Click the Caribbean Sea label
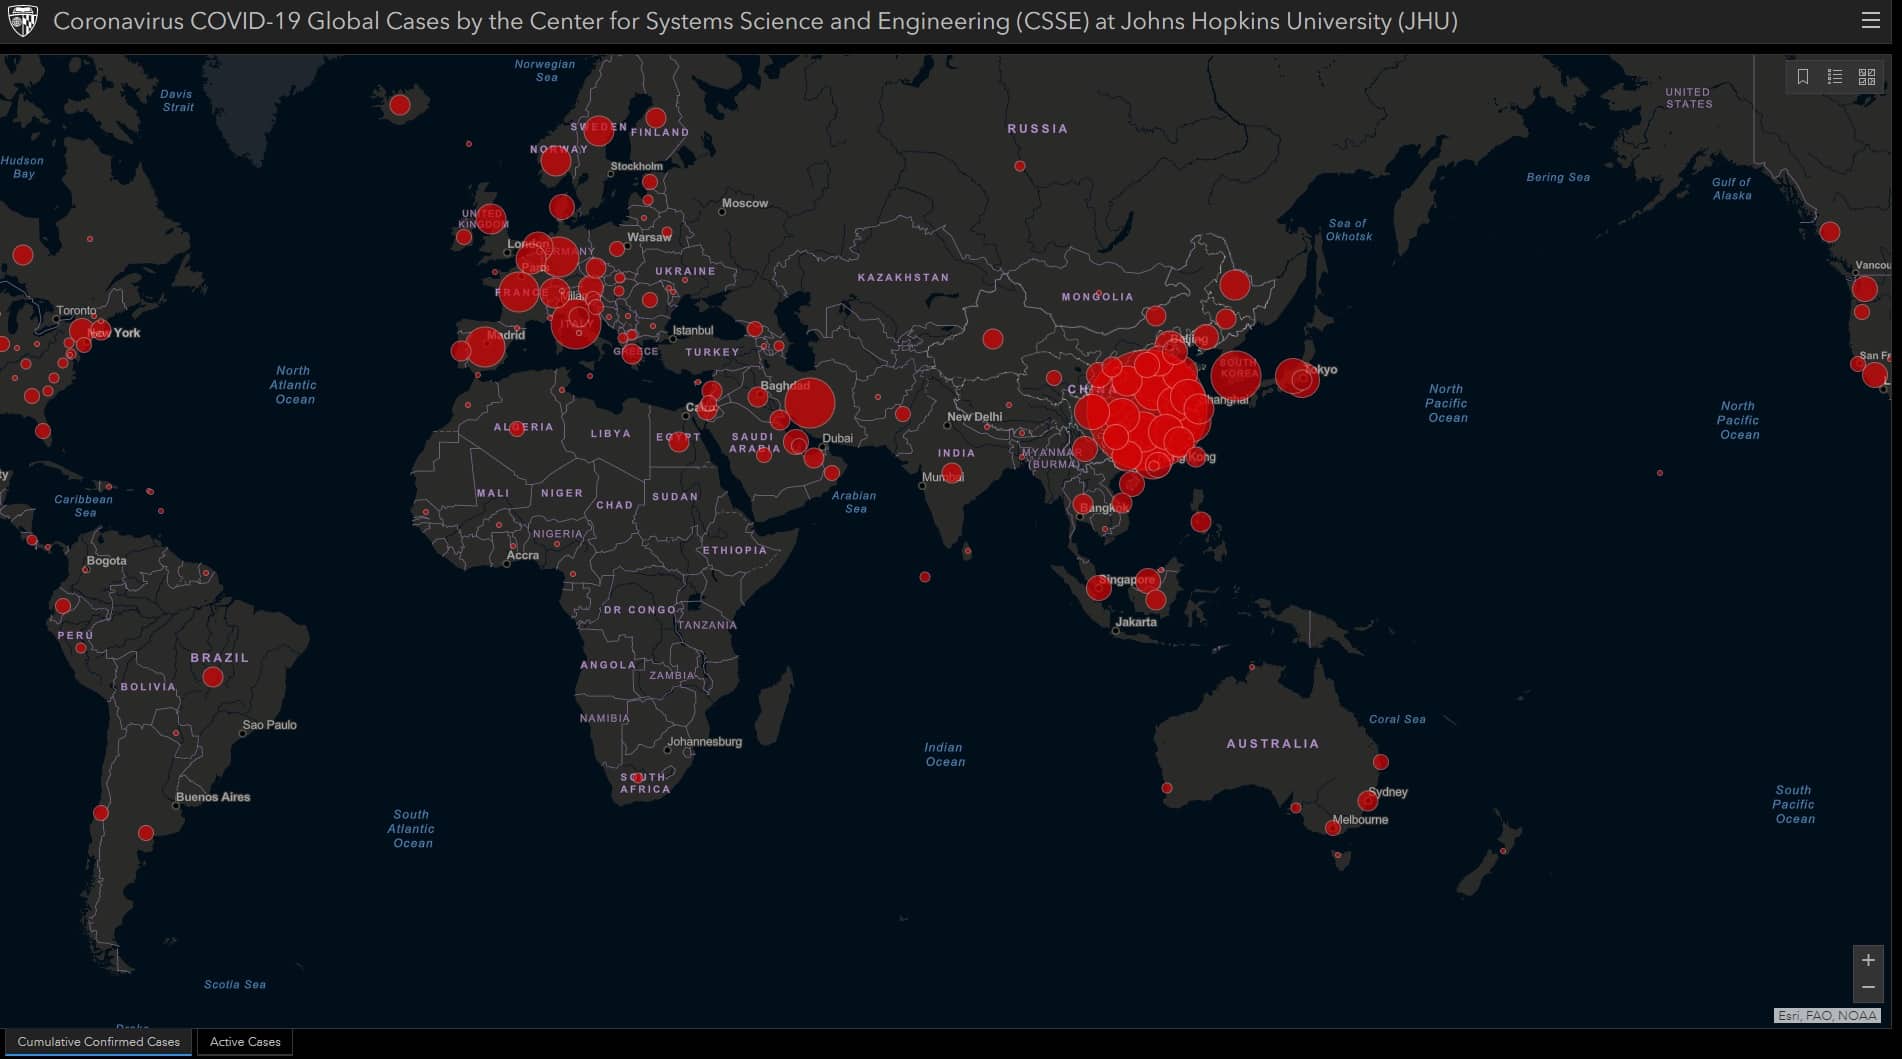The height and width of the screenshot is (1059, 1902). tap(84, 506)
